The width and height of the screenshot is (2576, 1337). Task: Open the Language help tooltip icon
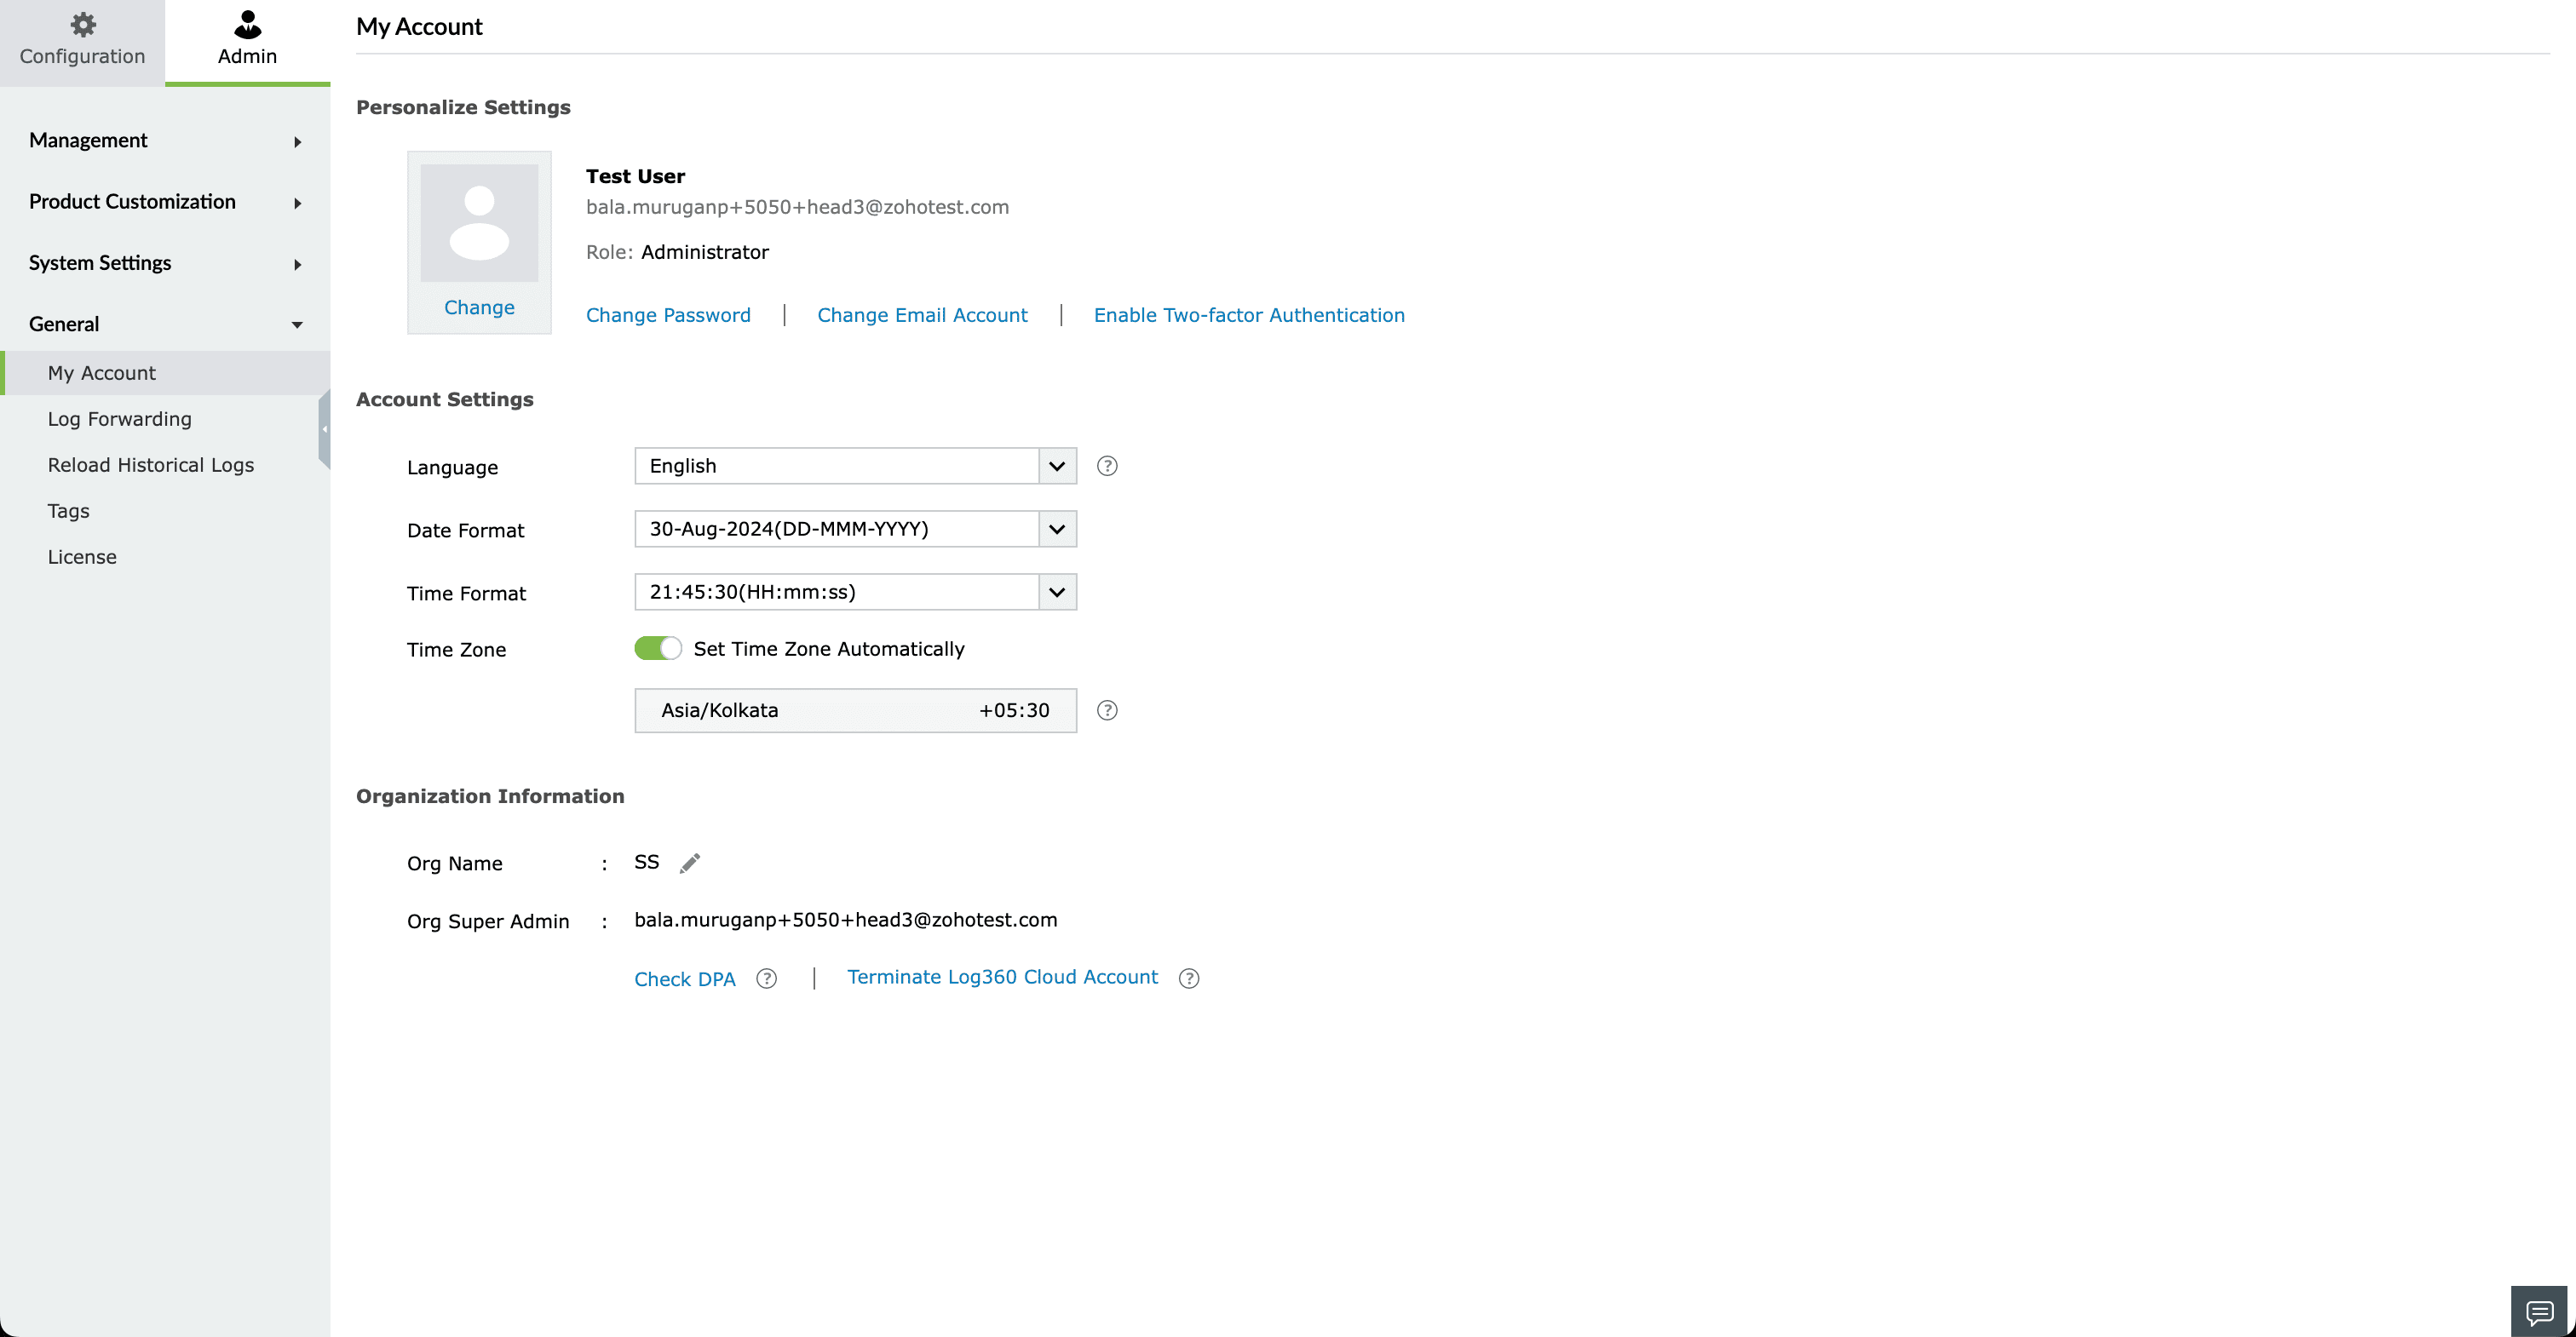(x=1107, y=465)
